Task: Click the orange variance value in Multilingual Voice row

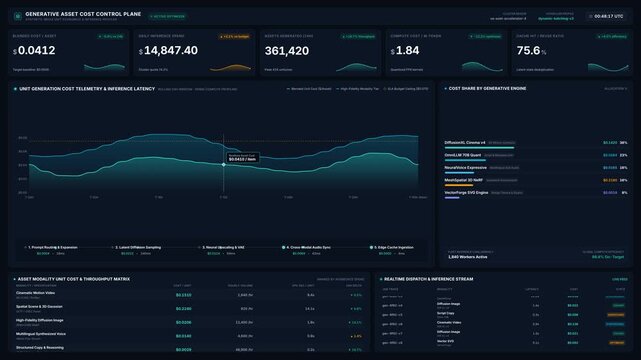Action: pos(356,336)
